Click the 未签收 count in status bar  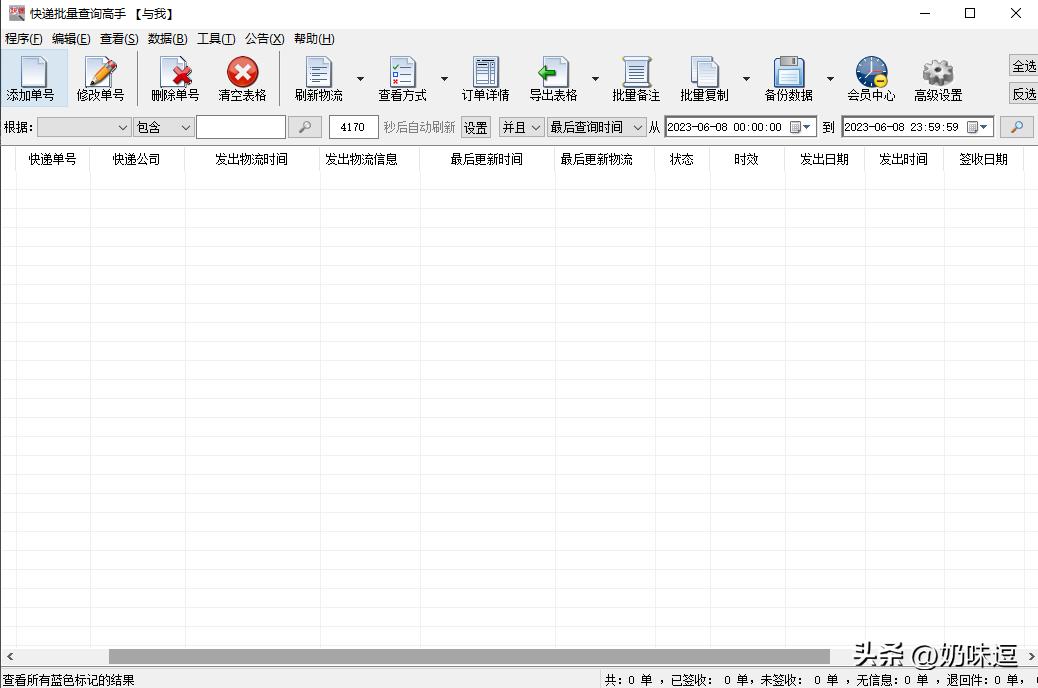click(x=800, y=680)
